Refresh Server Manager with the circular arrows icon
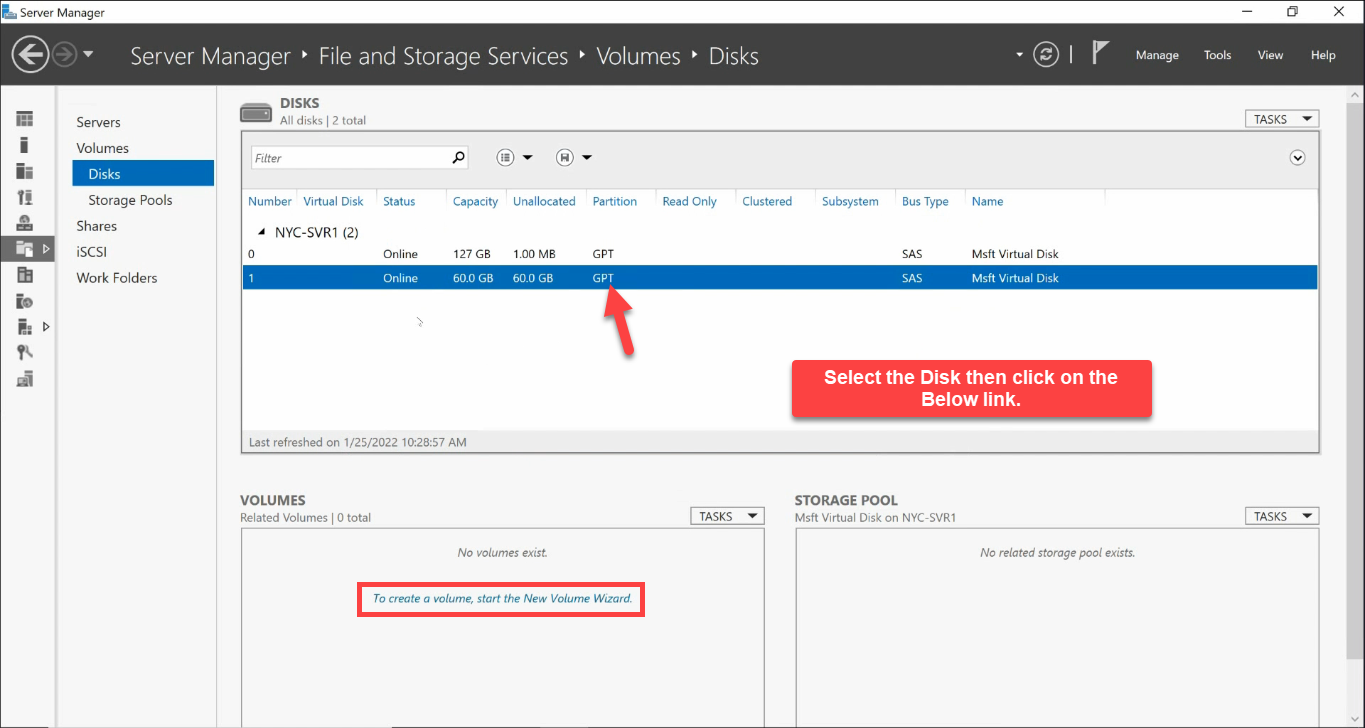 click(1046, 54)
